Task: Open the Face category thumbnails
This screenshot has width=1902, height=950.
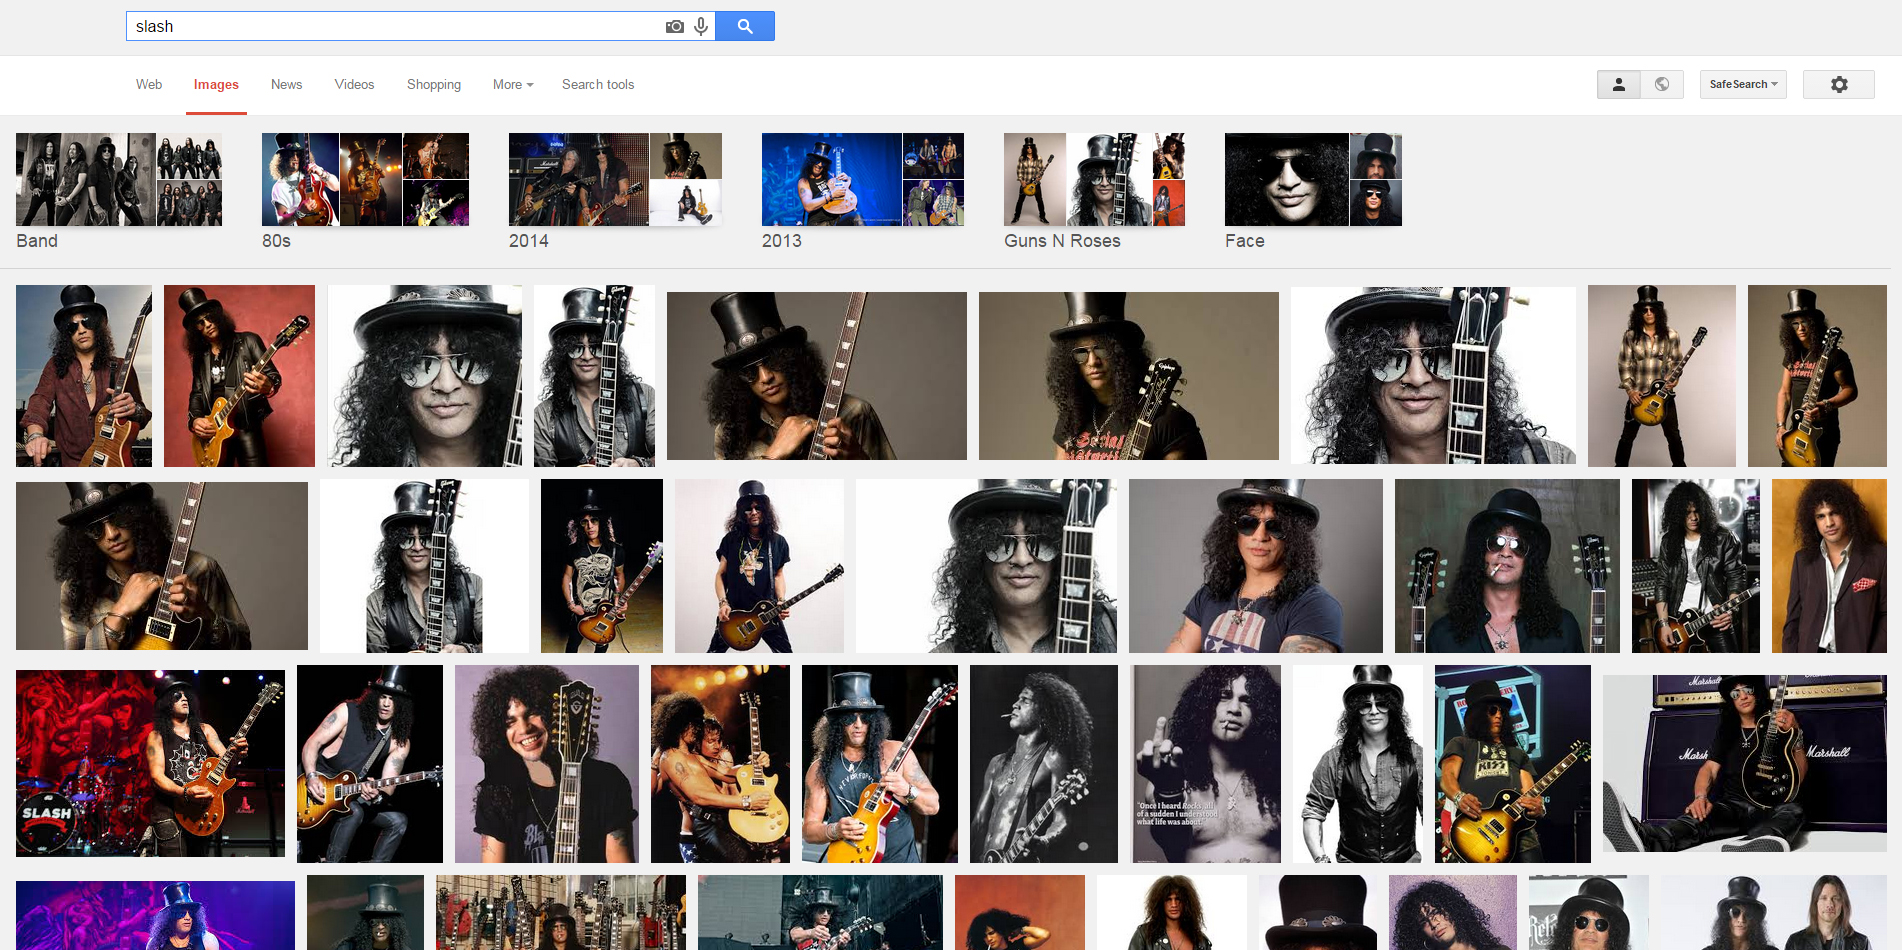Action: pyautogui.click(x=1313, y=179)
